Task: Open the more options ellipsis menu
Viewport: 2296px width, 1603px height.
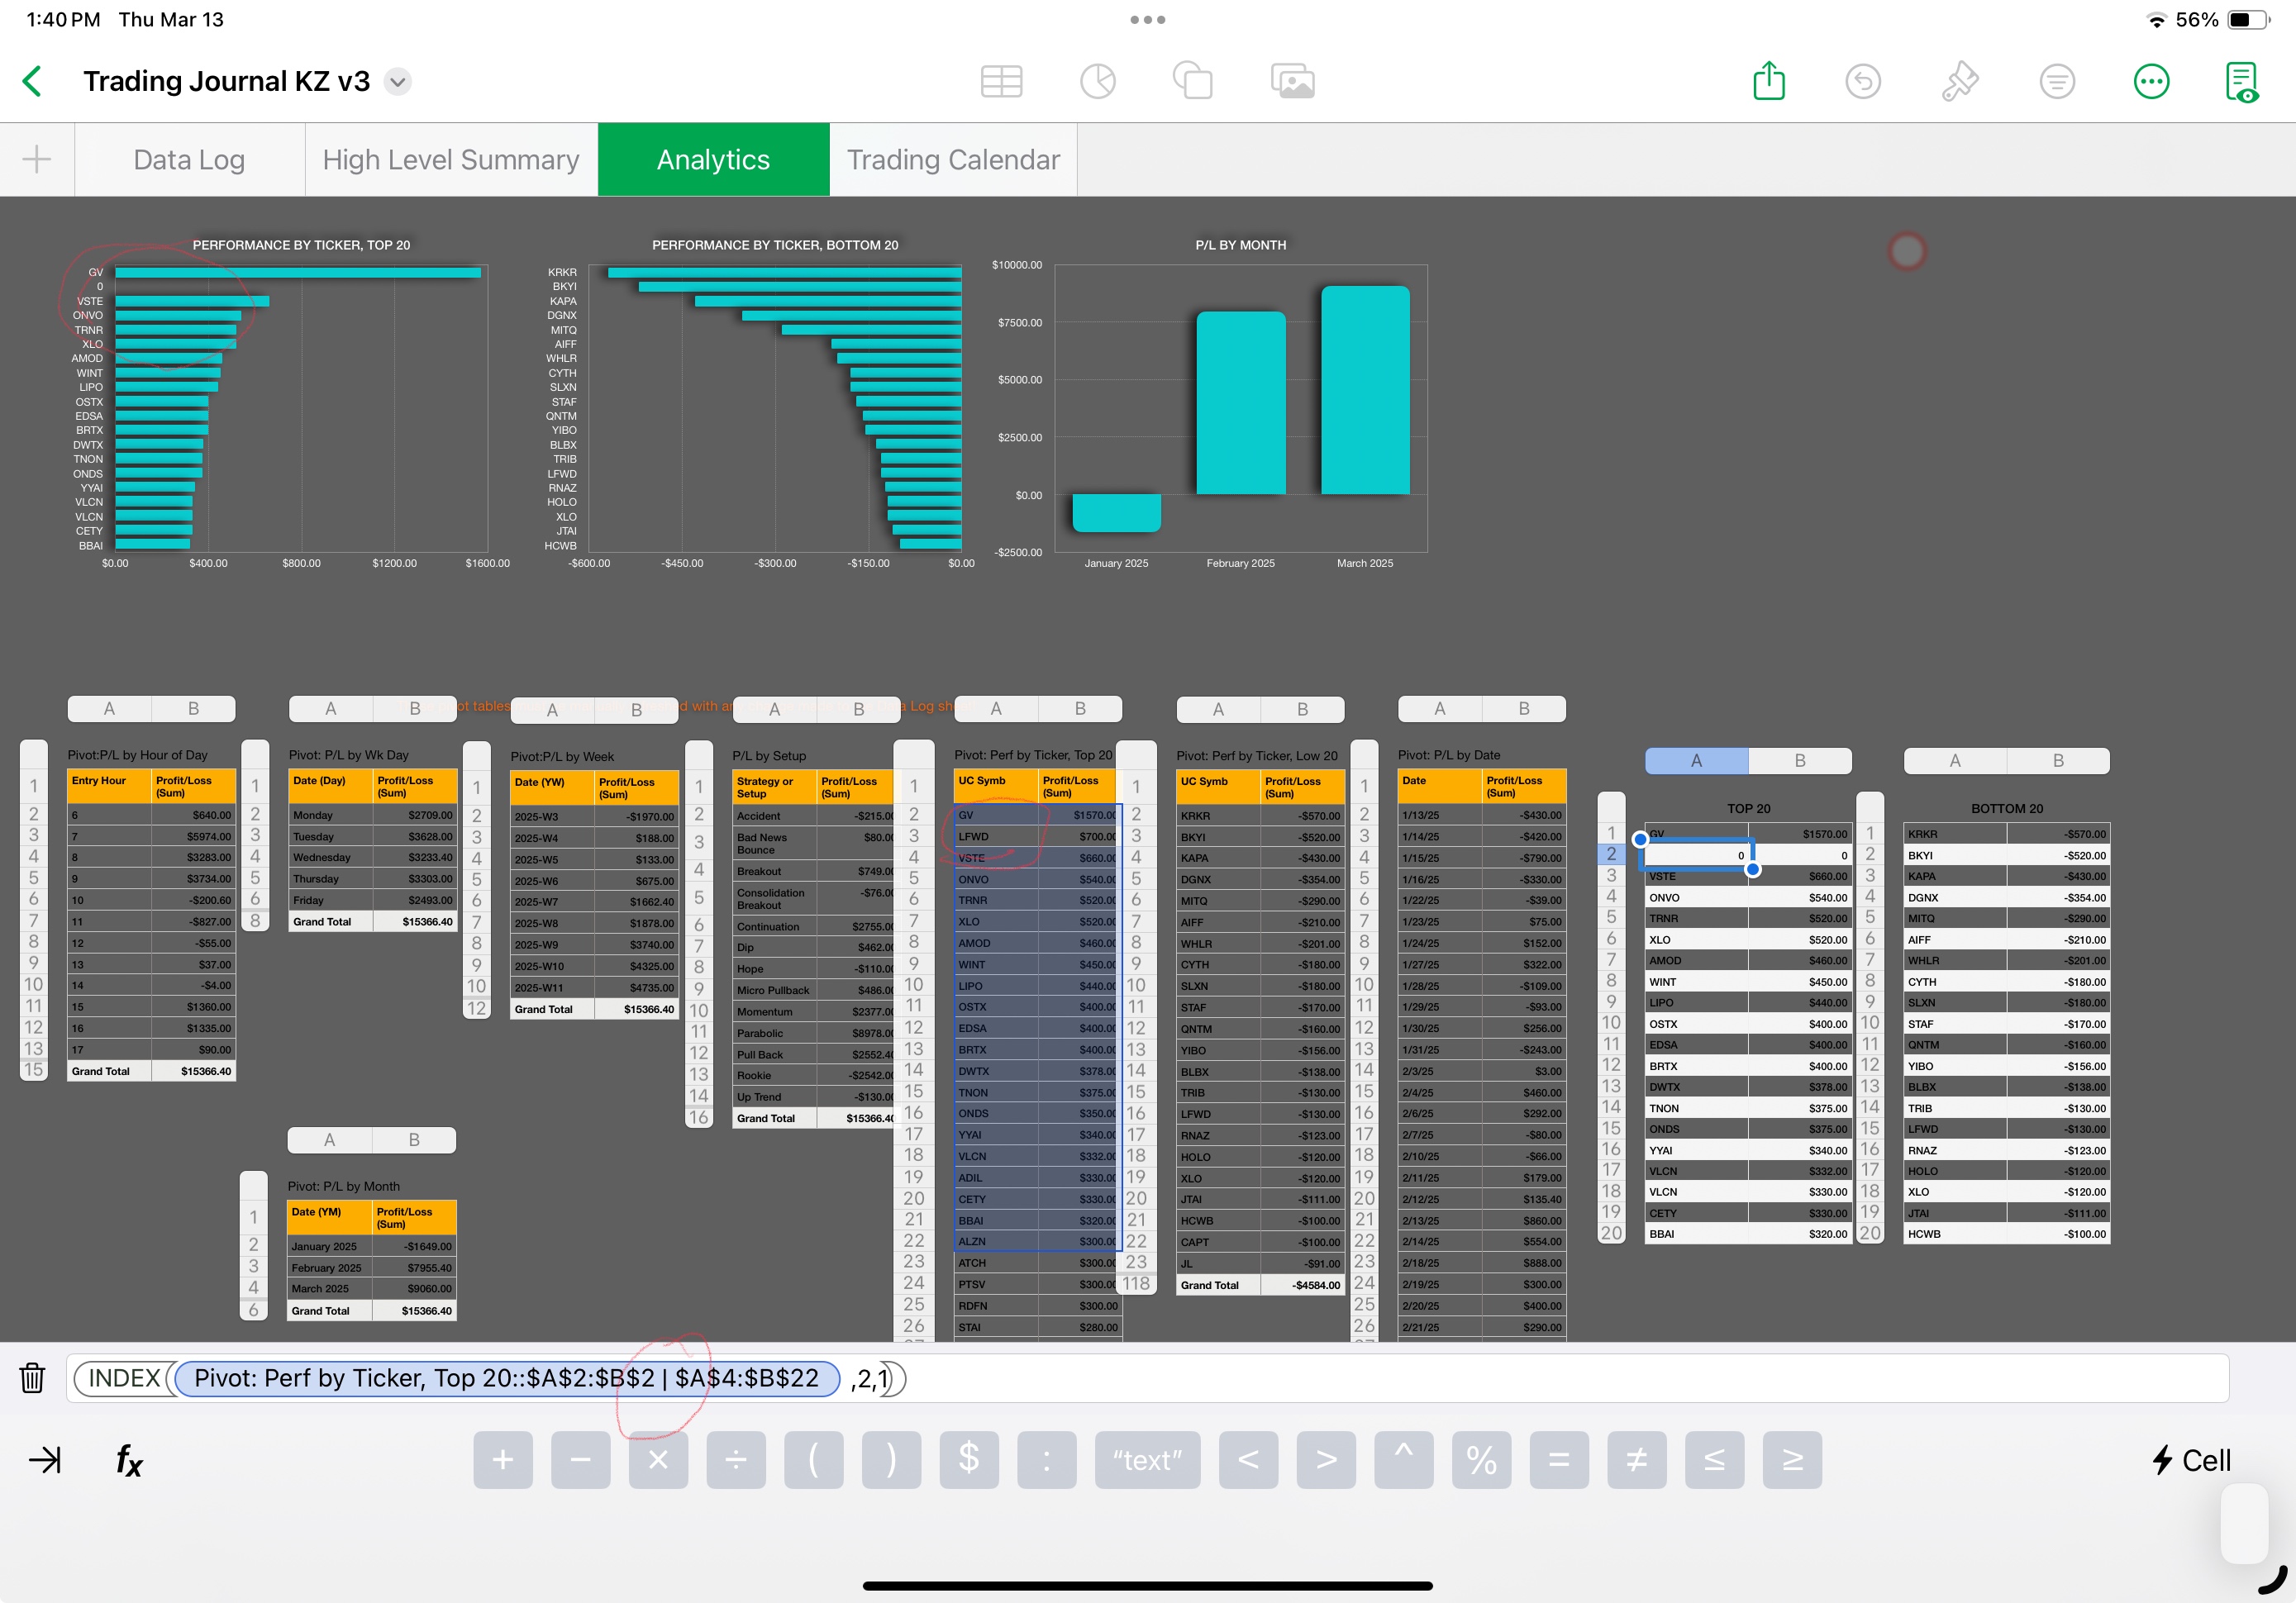Action: coord(2150,81)
